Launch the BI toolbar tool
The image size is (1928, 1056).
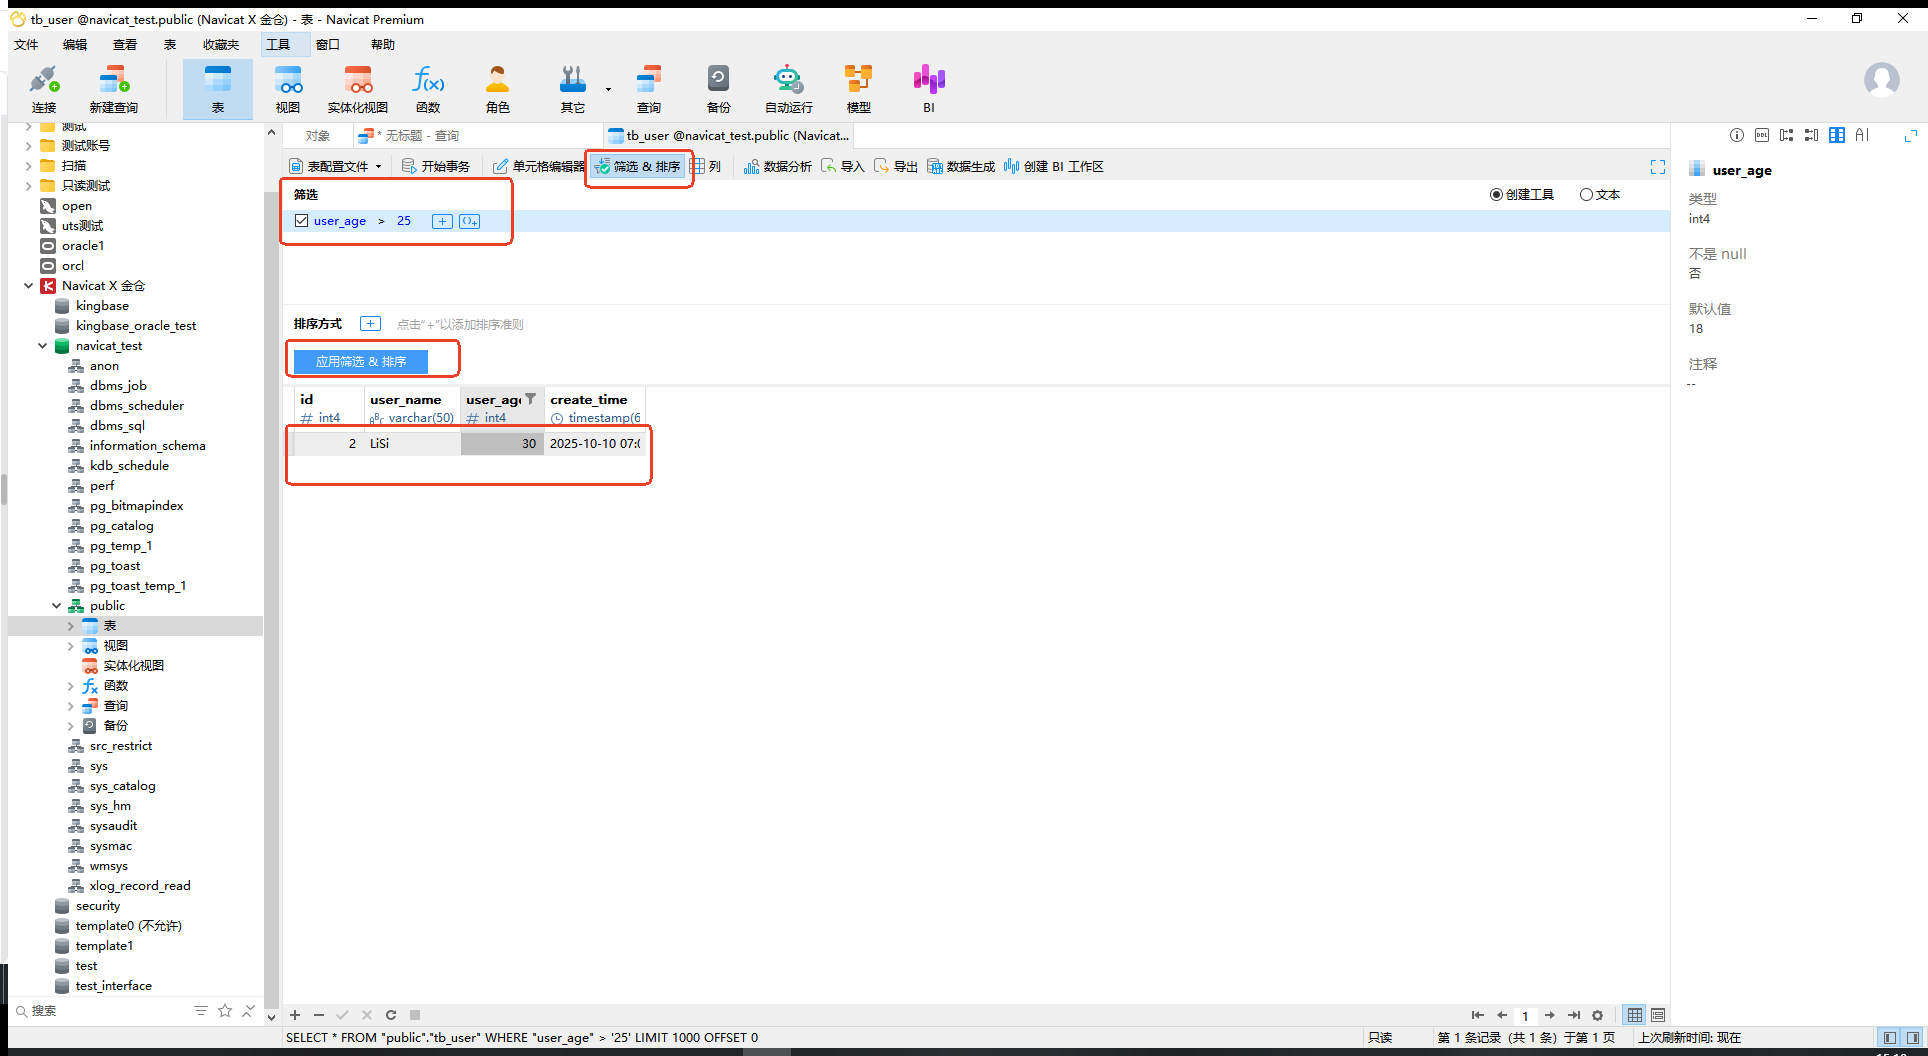pos(929,89)
